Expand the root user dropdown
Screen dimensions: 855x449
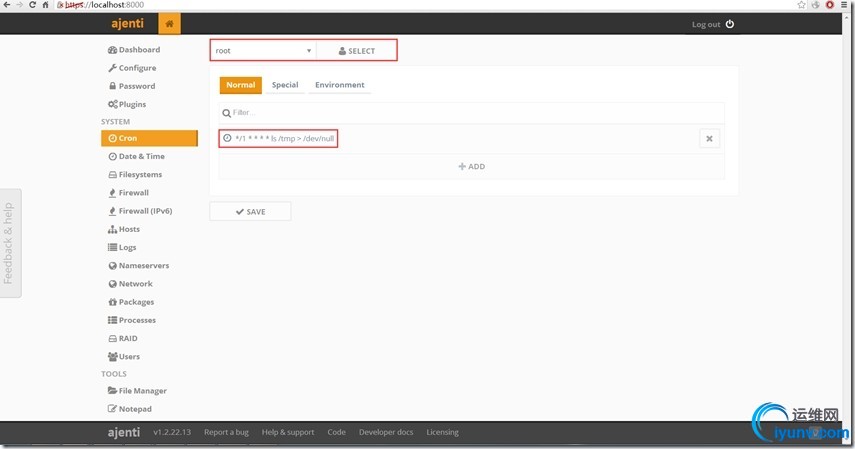click(x=263, y=50)
